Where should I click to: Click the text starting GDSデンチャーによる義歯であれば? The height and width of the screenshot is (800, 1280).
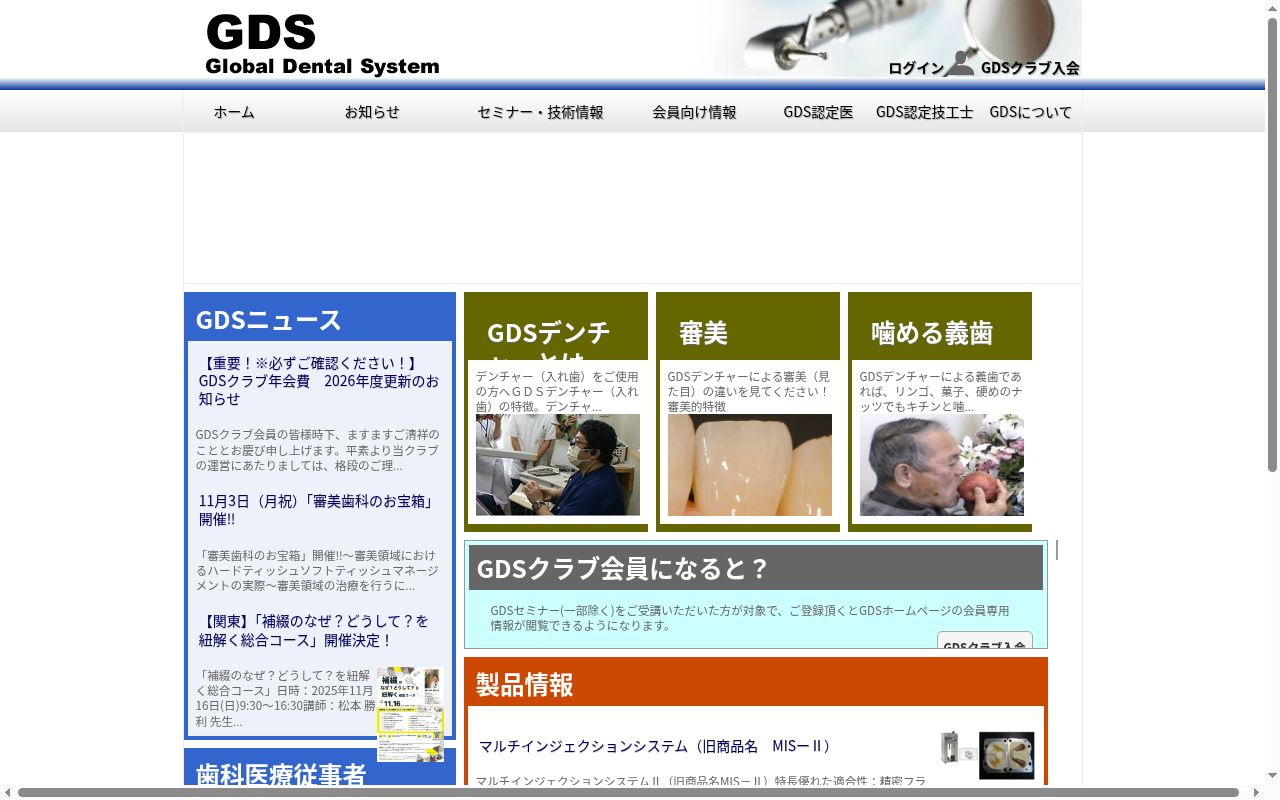click(x=941, y=391)
